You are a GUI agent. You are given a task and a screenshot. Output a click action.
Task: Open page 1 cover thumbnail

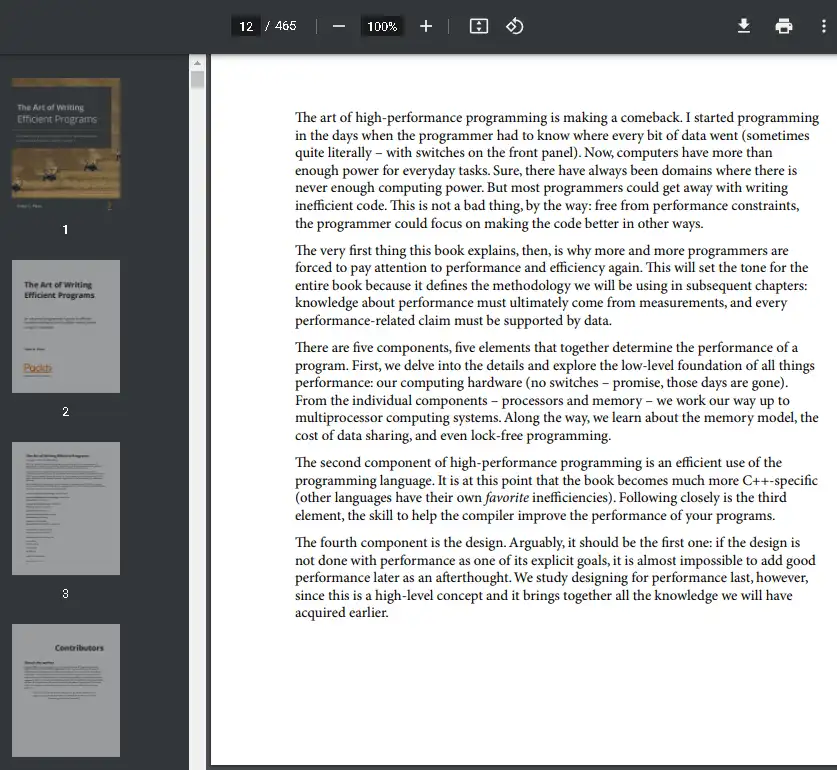point(66,145)
